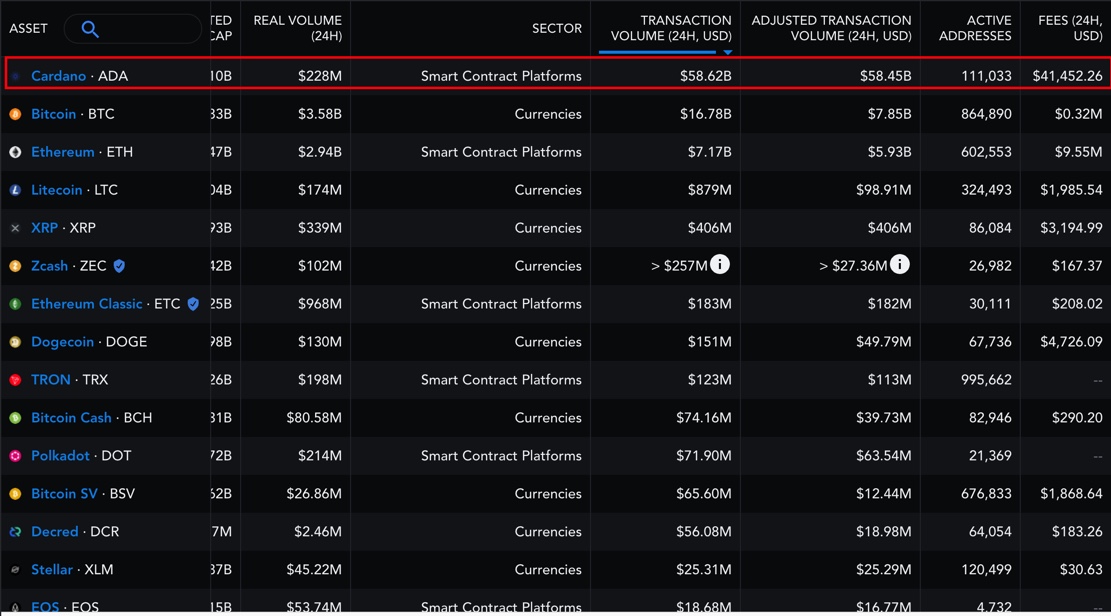Click Cardano sector Smart Contract Platforms
The height and width of the screenshot is (616, 1111).
(x=501, y=76)
